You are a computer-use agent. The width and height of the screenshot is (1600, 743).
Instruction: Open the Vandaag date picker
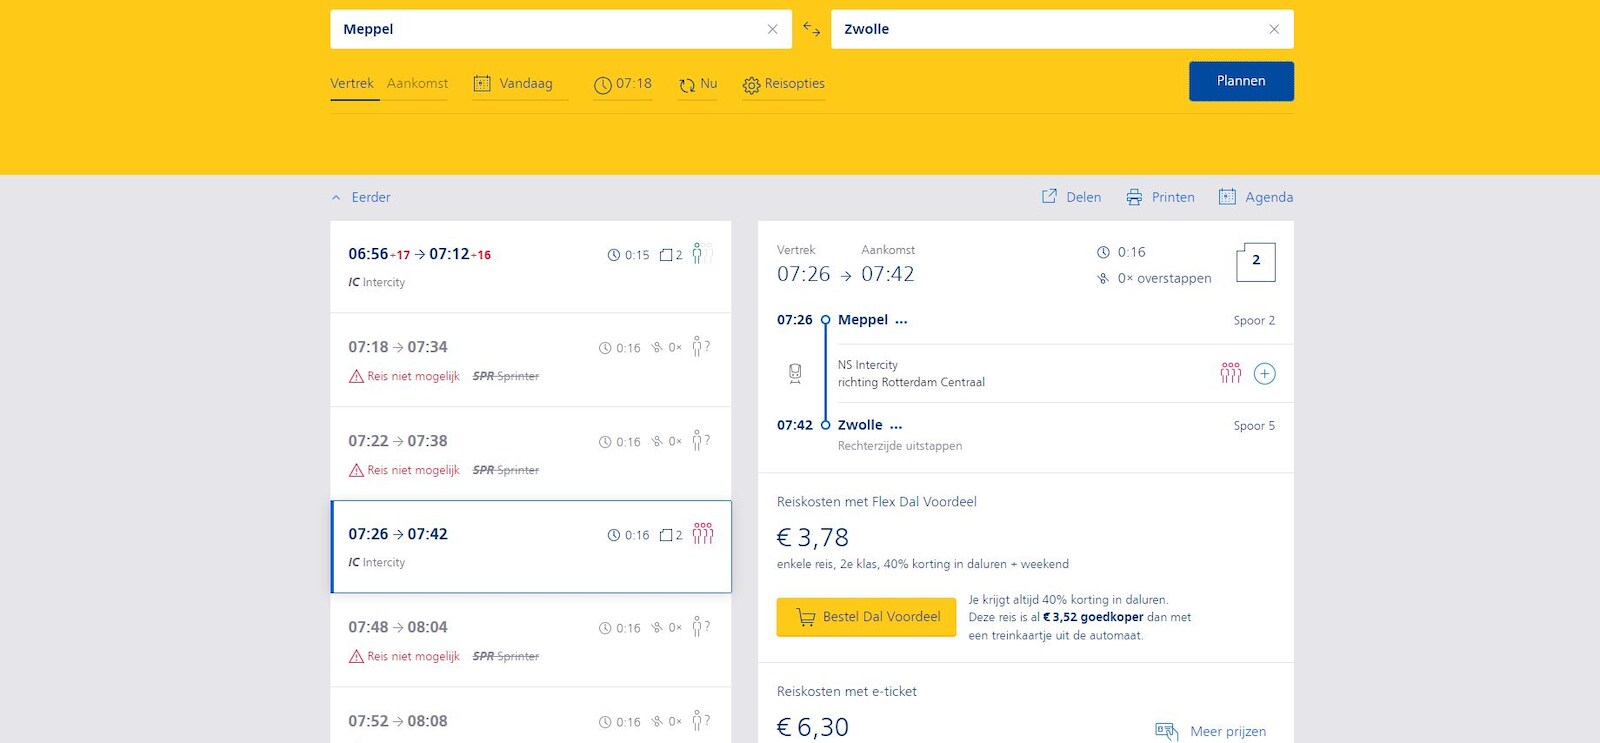coord(513,84)
